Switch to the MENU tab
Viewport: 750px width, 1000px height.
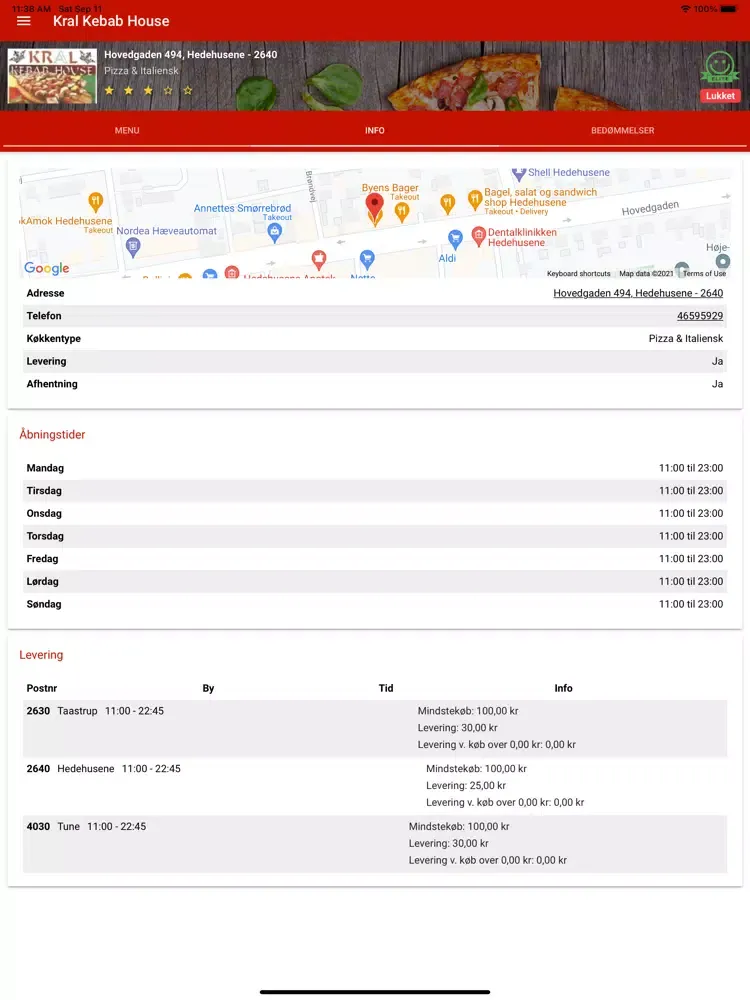127,130
